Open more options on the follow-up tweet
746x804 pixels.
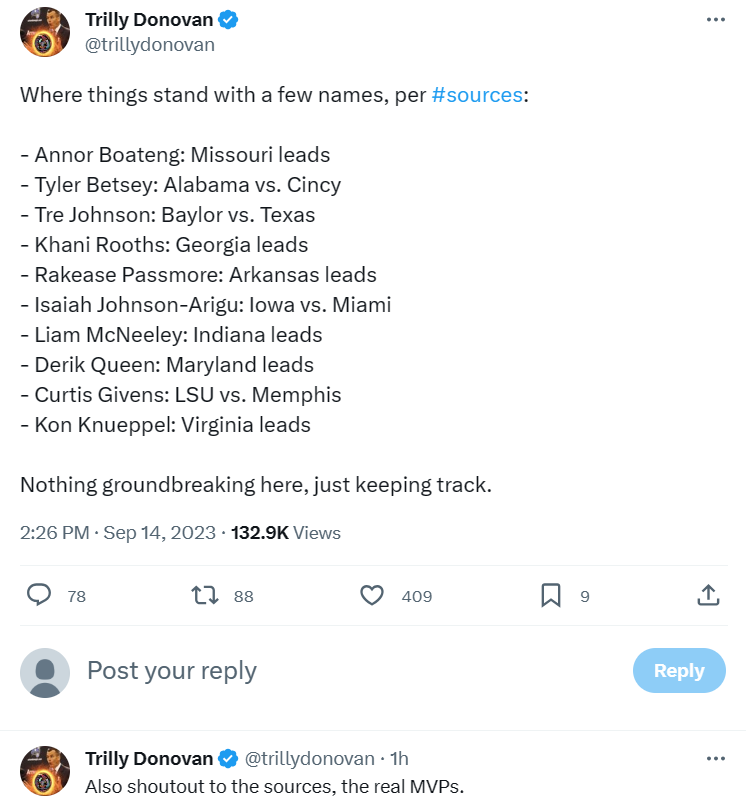[715, 758]
